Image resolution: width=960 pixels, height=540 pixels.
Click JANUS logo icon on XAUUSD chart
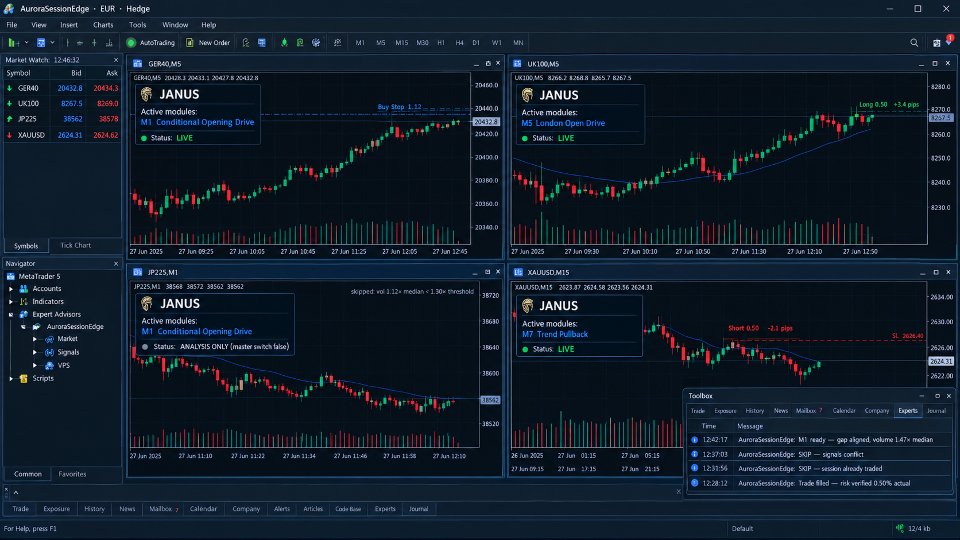[527, 306]
